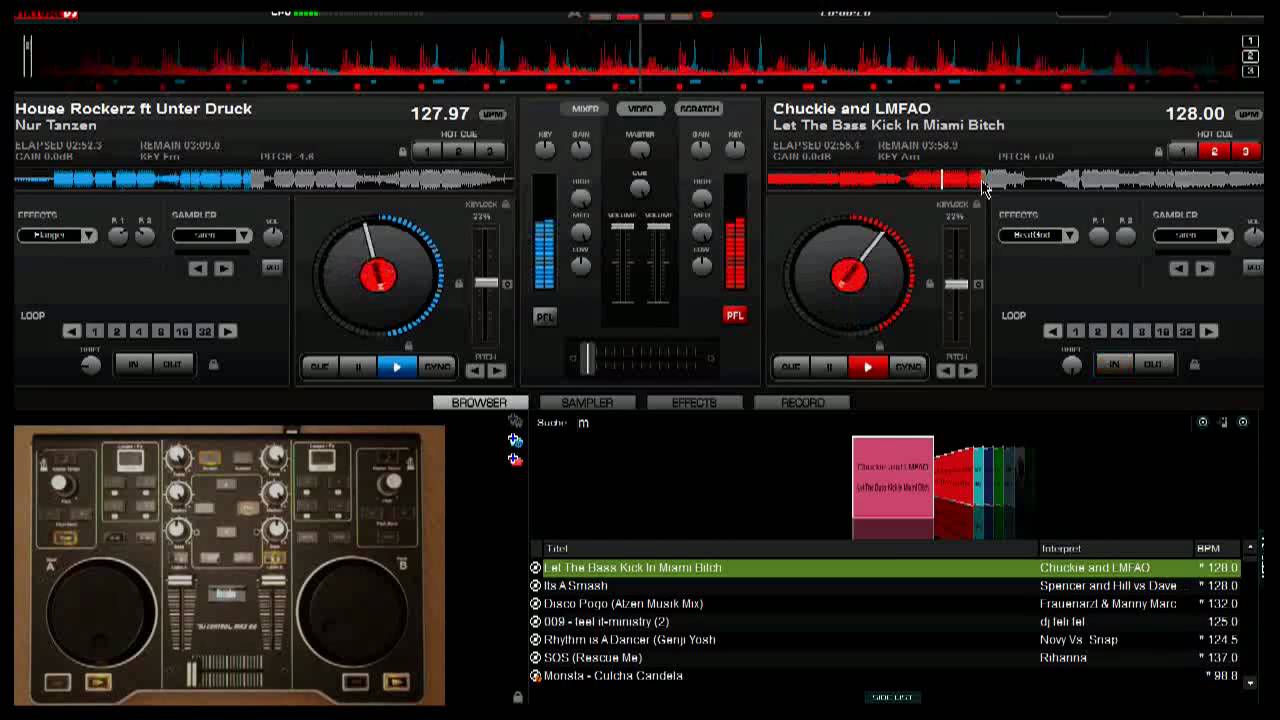Select next sample on left sampler

[x=224, y=268]
